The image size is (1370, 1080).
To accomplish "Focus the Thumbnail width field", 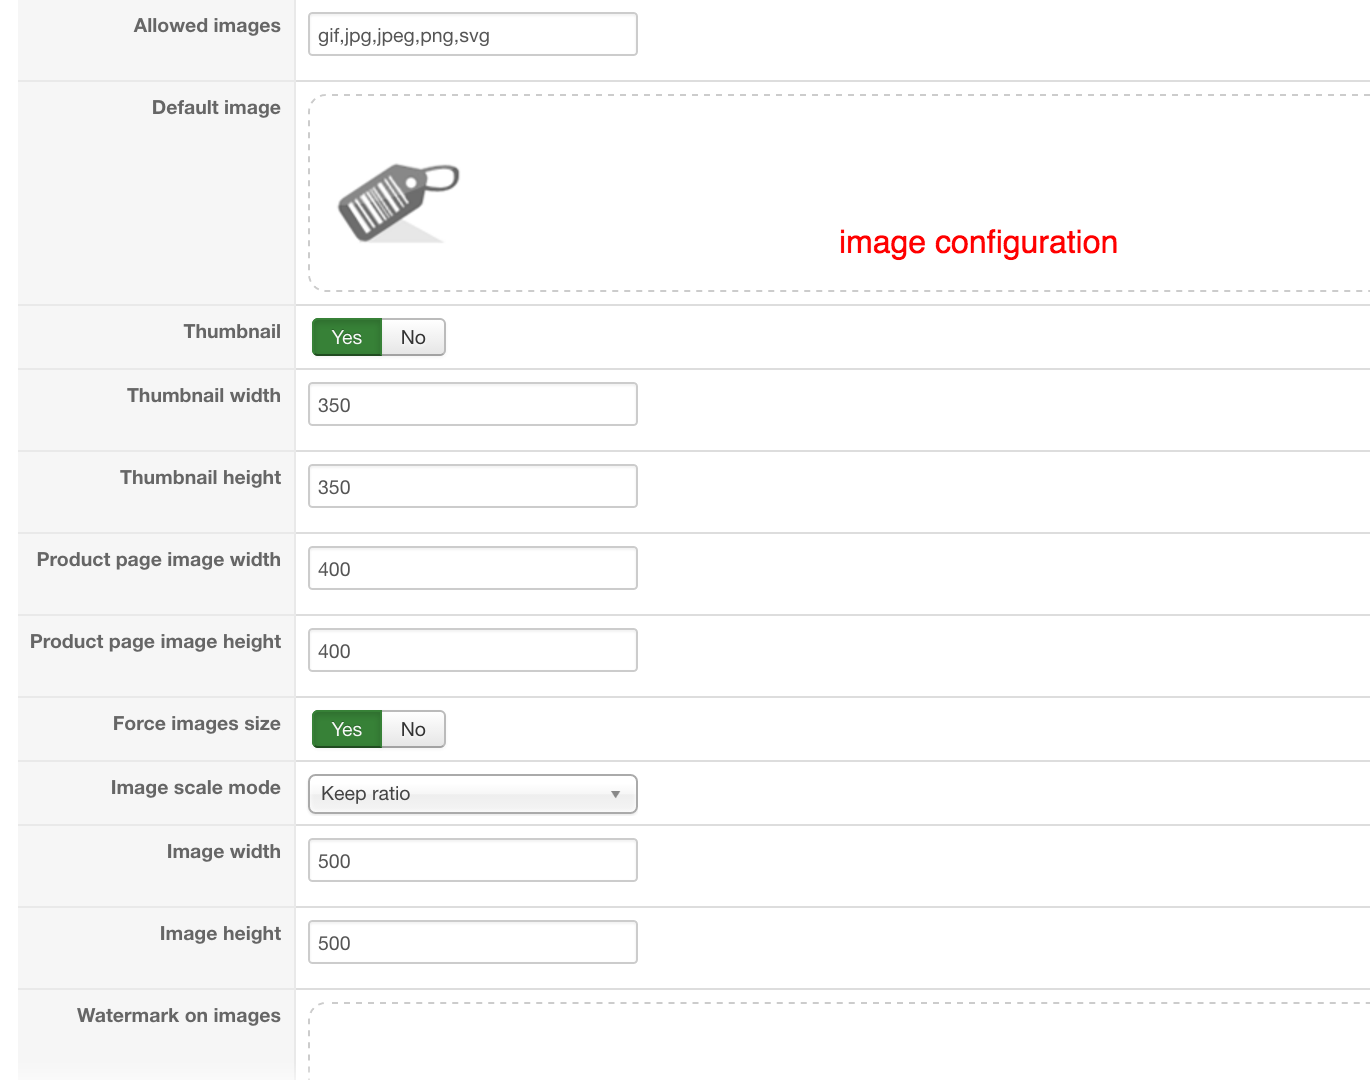I will click(472, 405).
